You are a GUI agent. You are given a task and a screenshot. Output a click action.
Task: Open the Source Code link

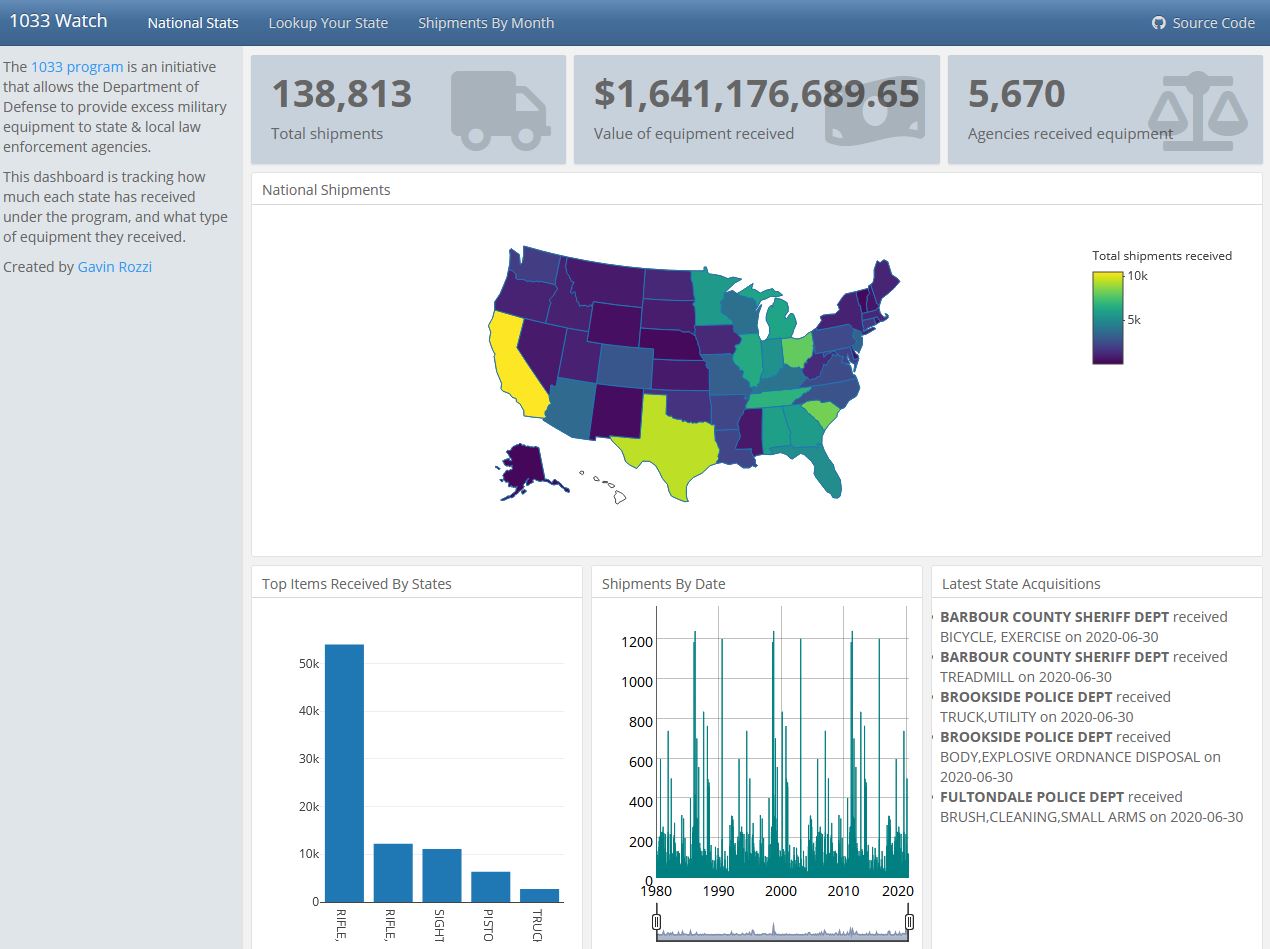[1213, 23]
